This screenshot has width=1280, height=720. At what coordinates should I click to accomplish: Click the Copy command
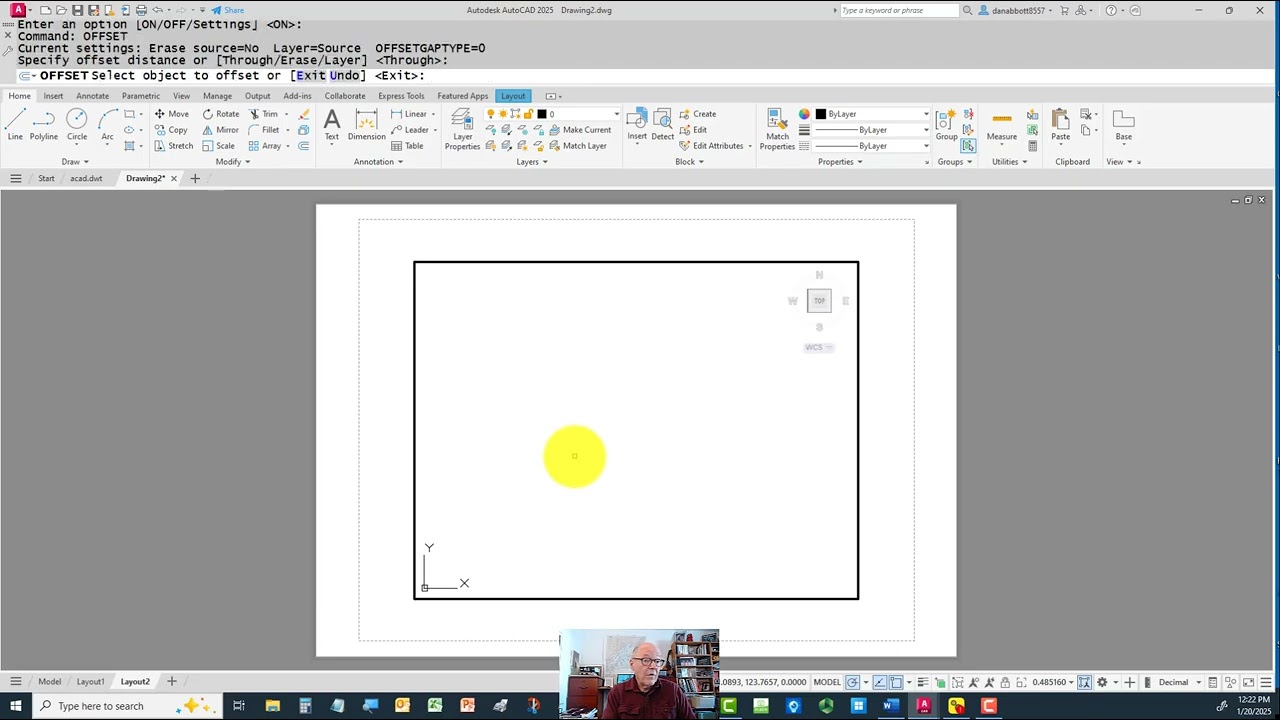[171, 130]
